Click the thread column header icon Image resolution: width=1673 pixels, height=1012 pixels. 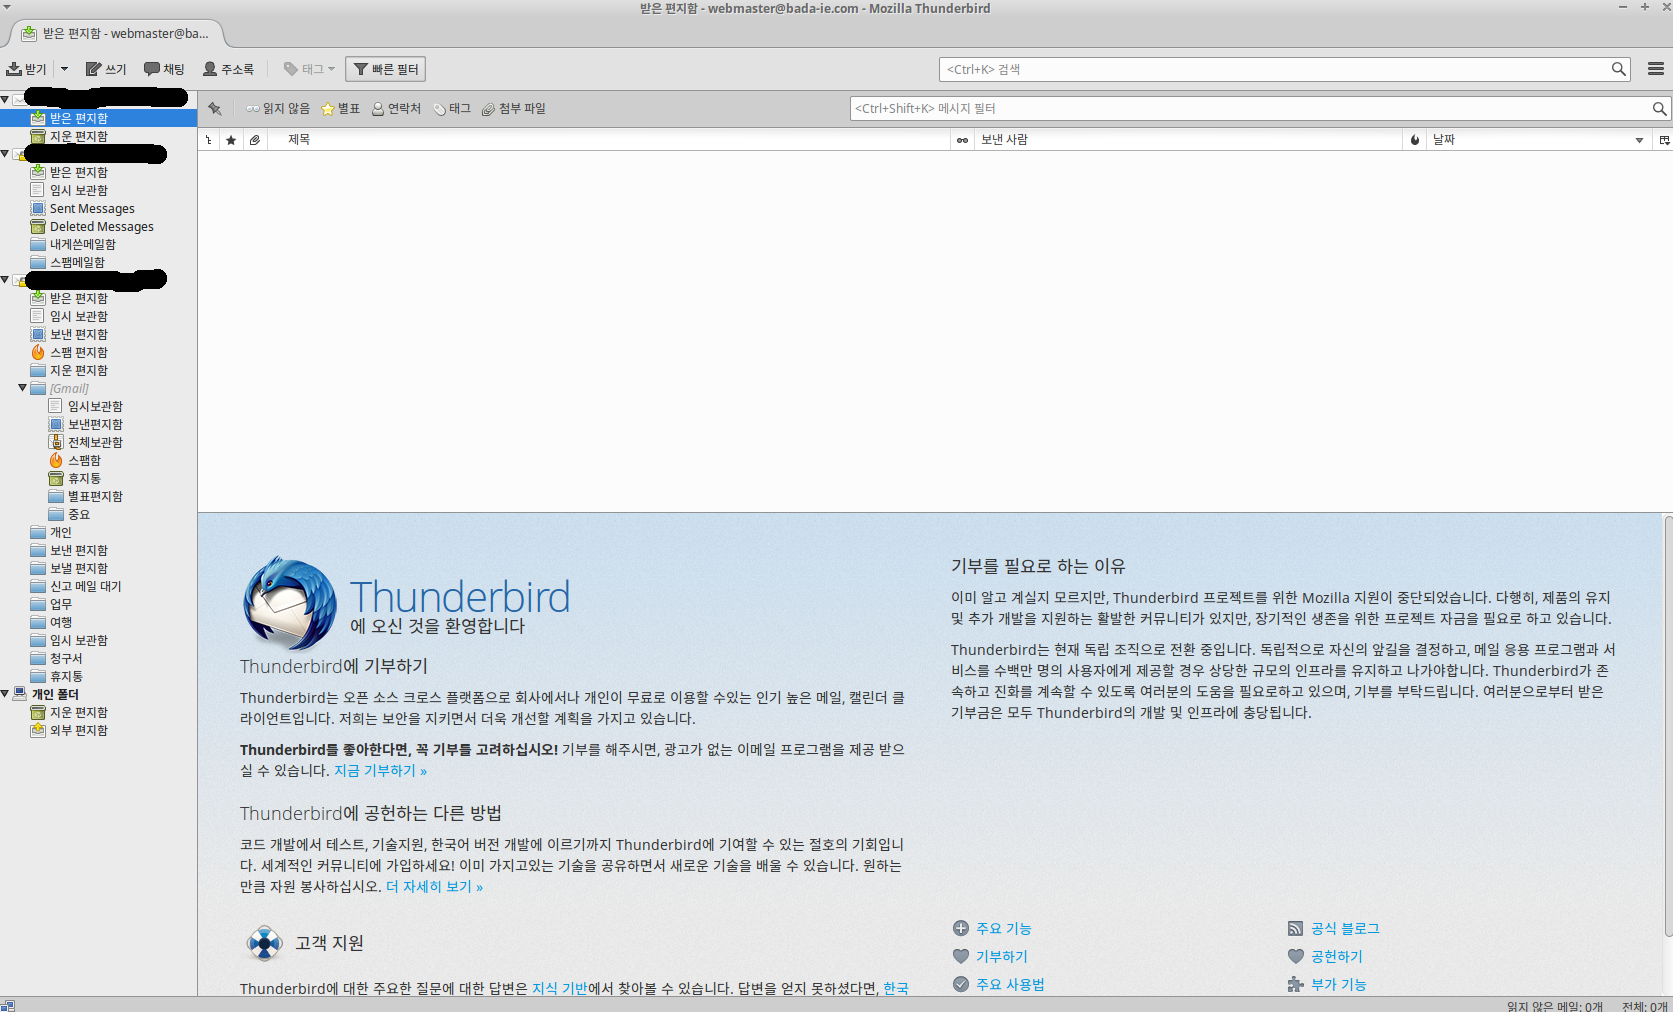[x=208, y=140]
